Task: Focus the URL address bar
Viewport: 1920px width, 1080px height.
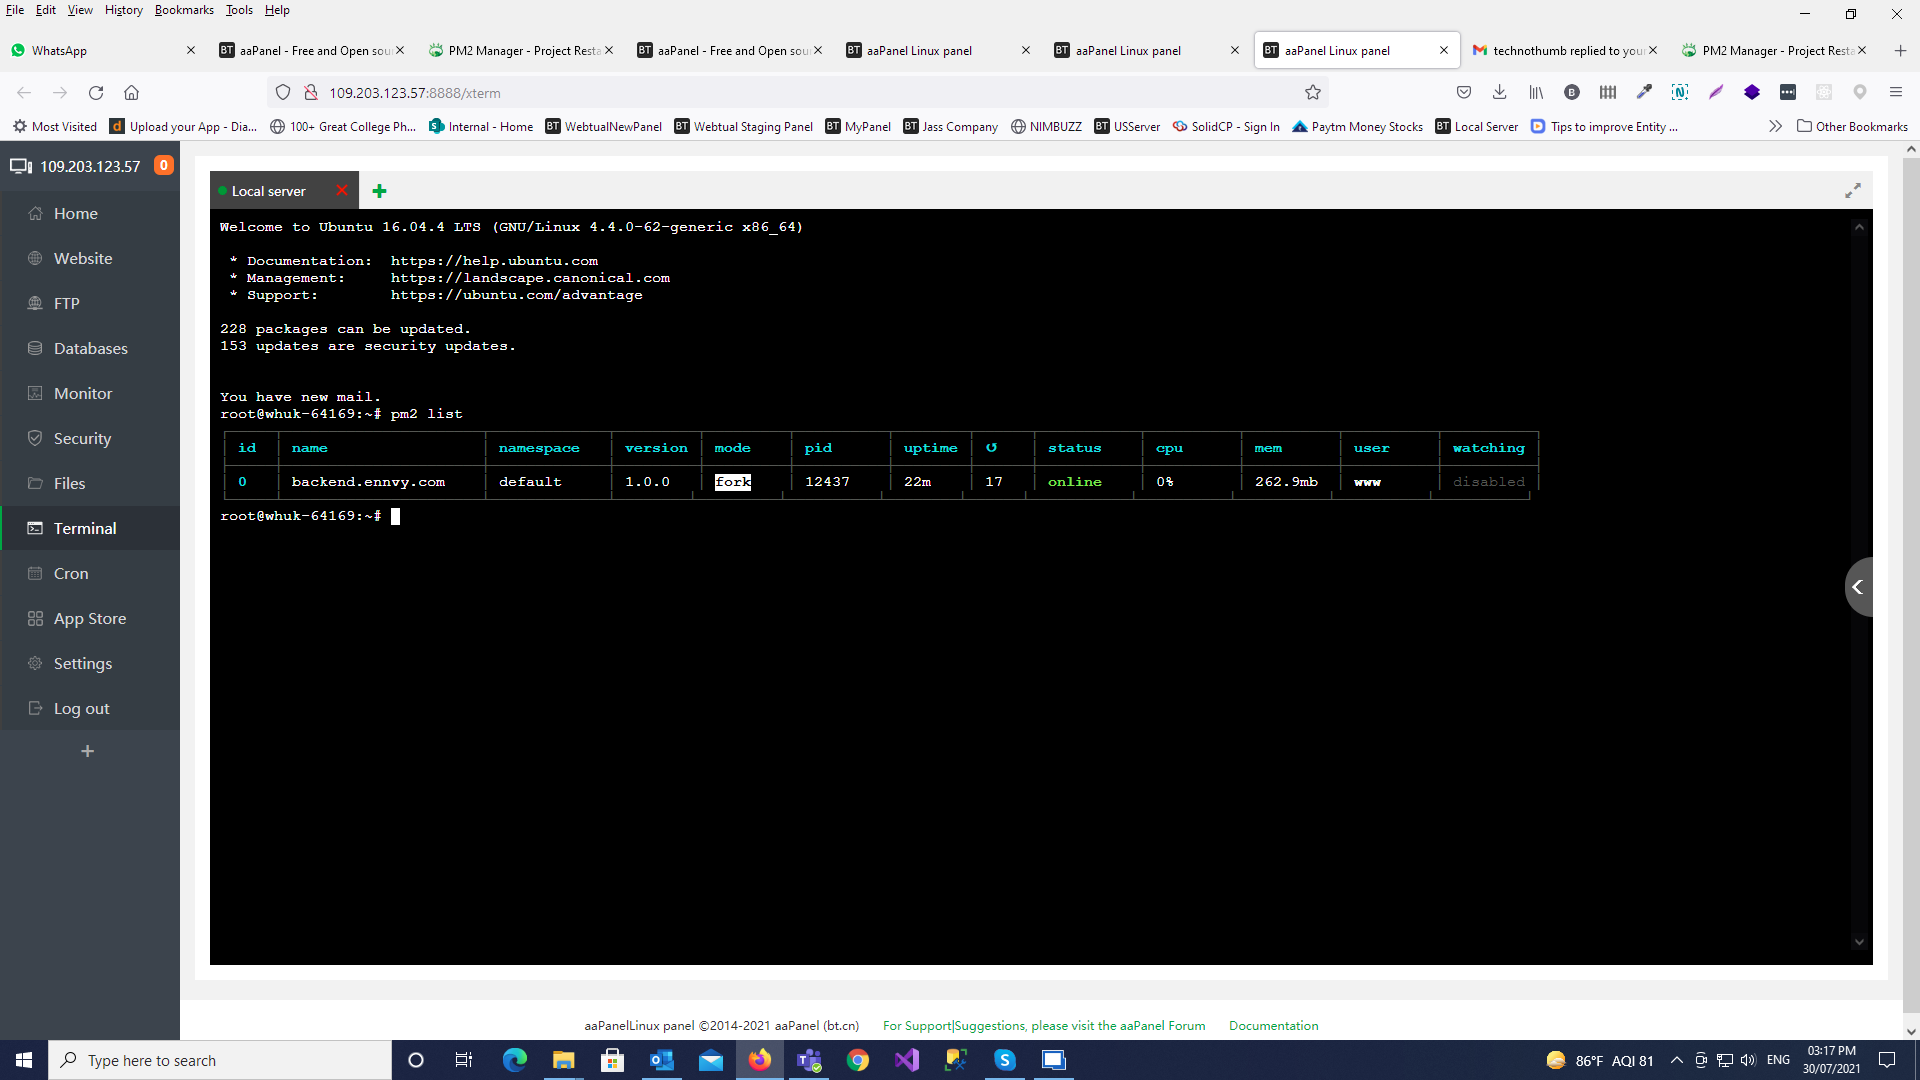Action: [800, 92]
